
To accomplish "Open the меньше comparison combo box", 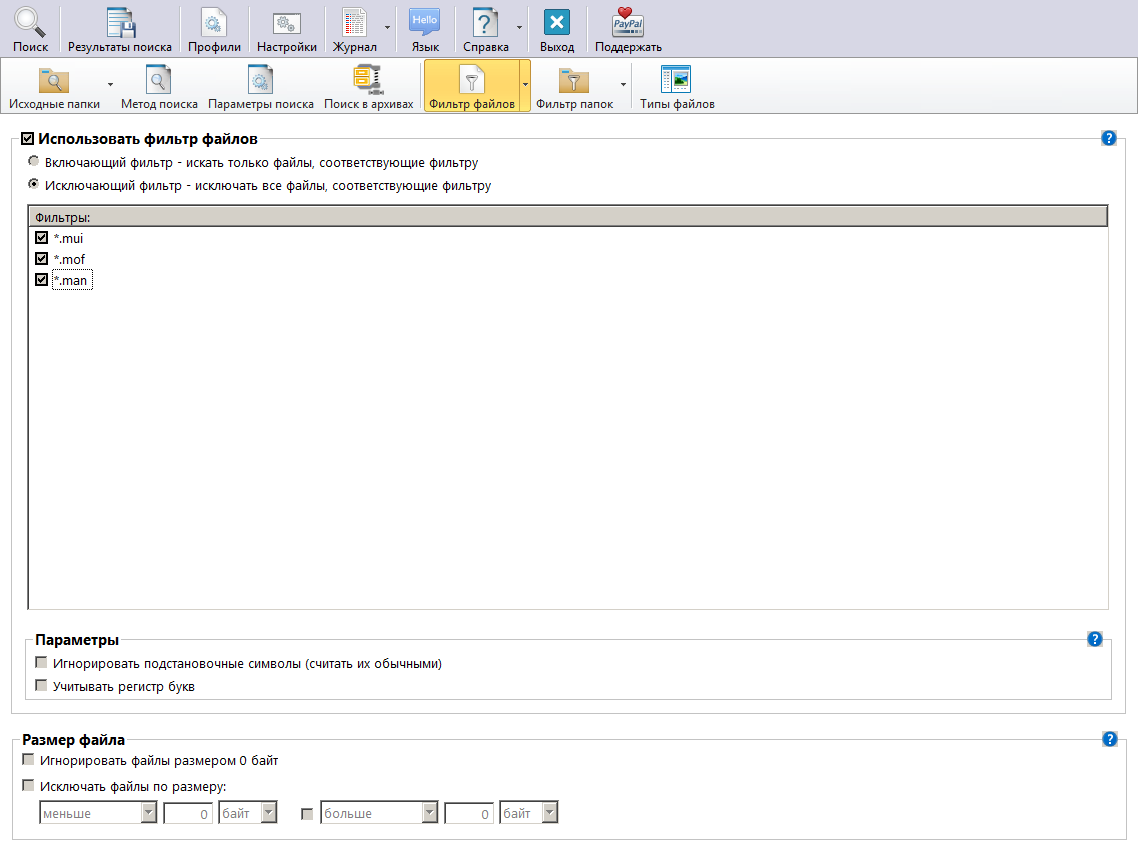I will coord(98,813).
